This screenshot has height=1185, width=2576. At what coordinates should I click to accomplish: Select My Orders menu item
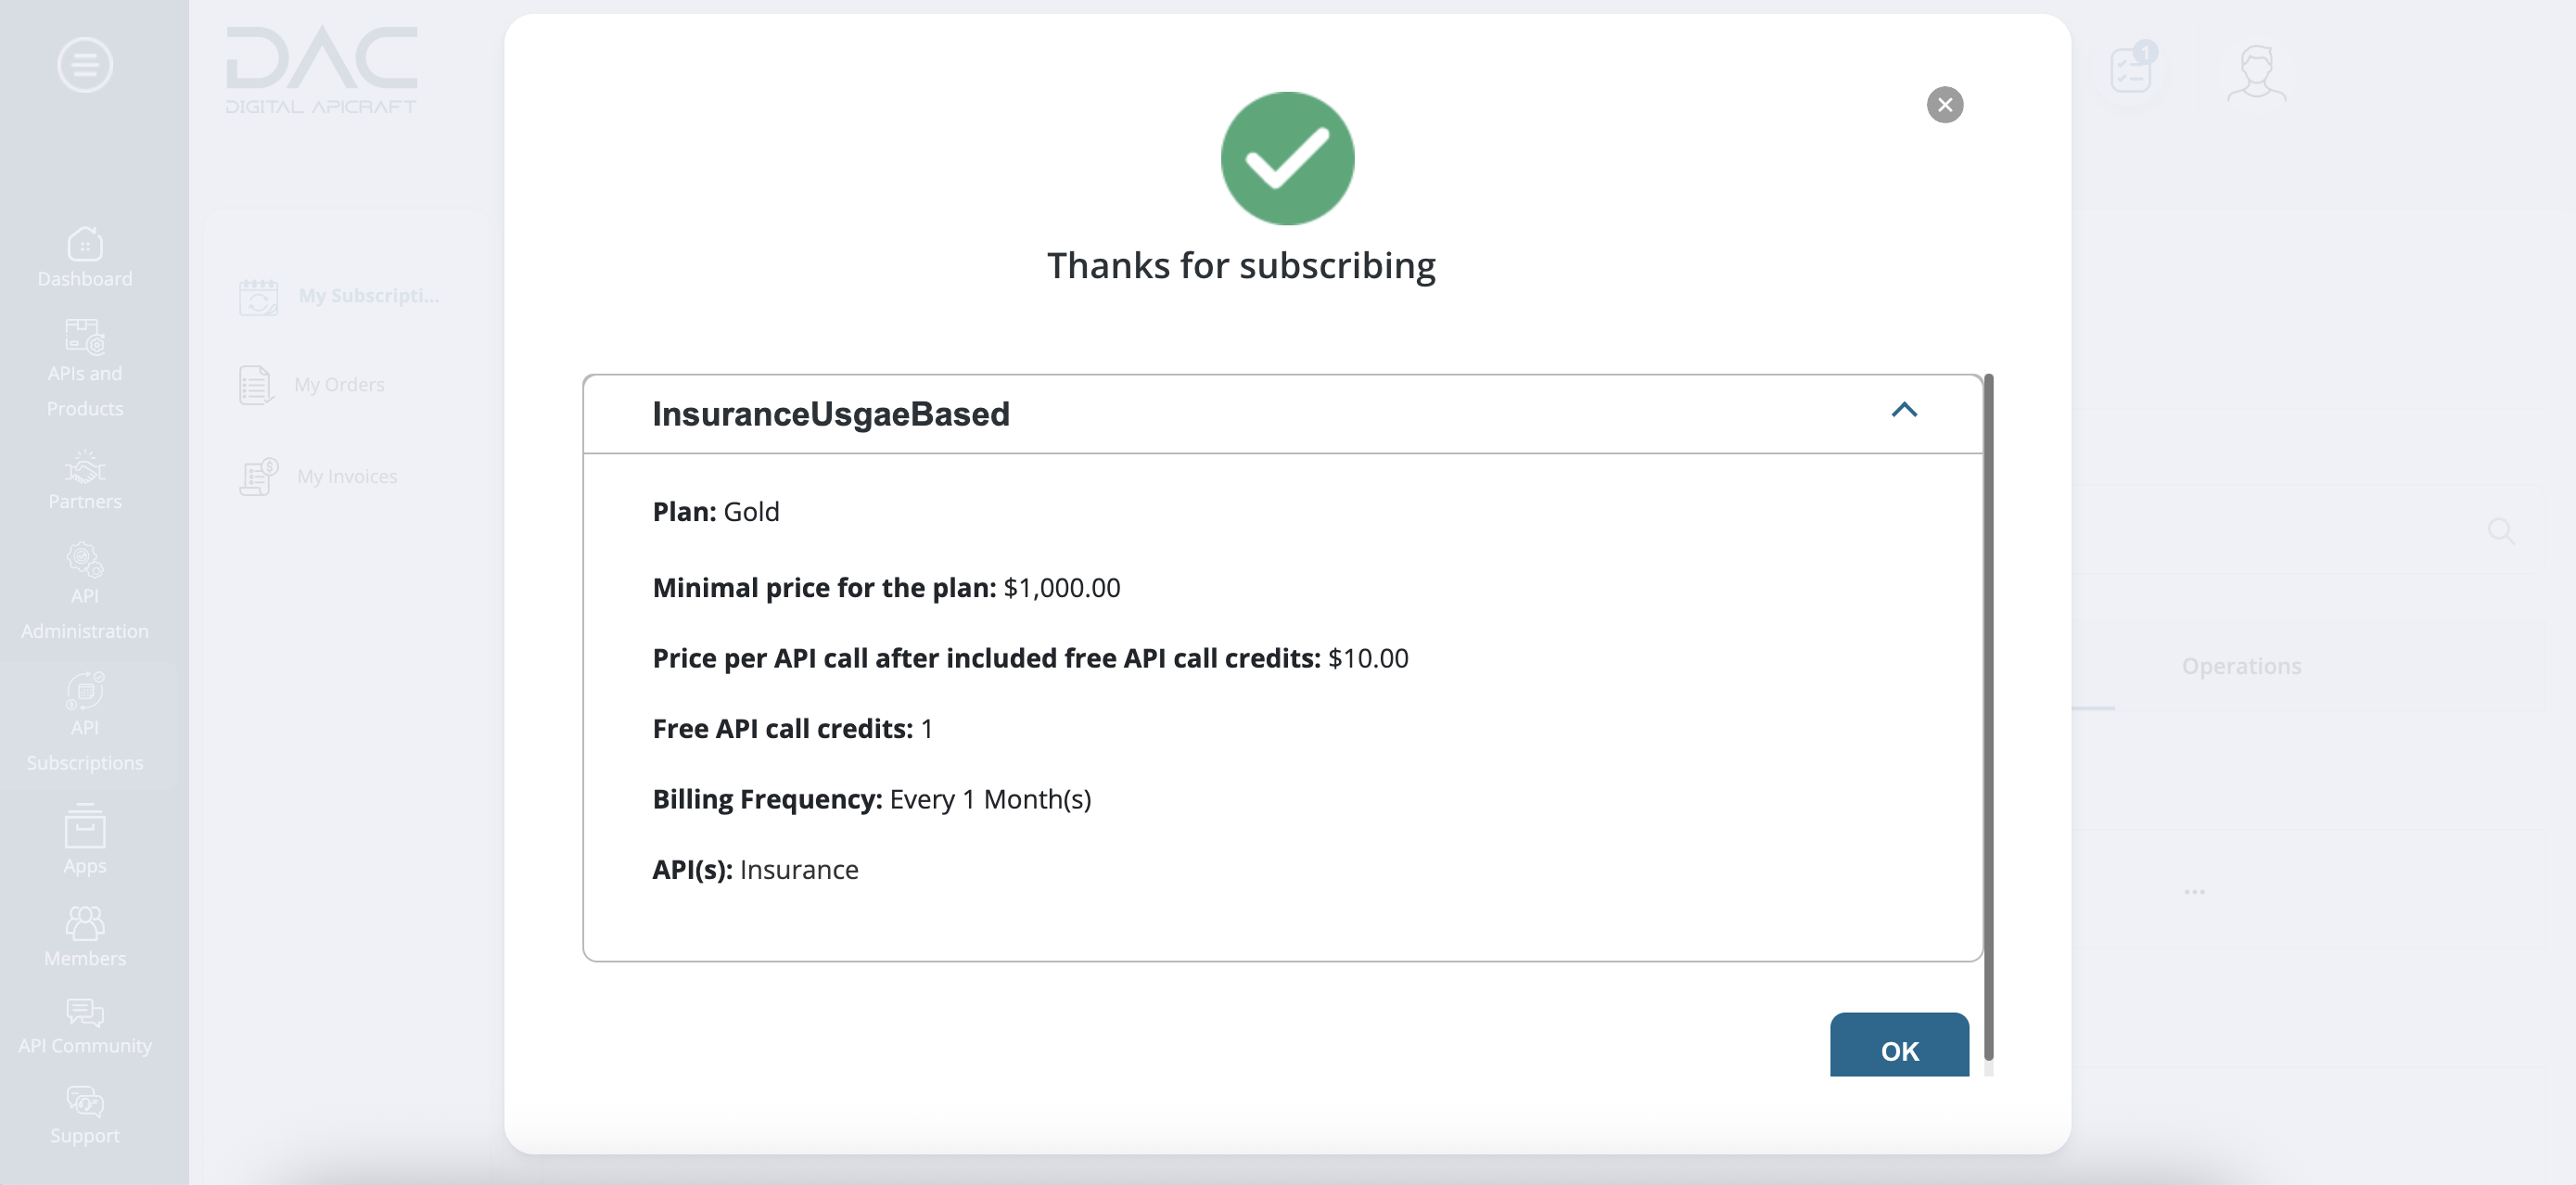coord(312,385)
